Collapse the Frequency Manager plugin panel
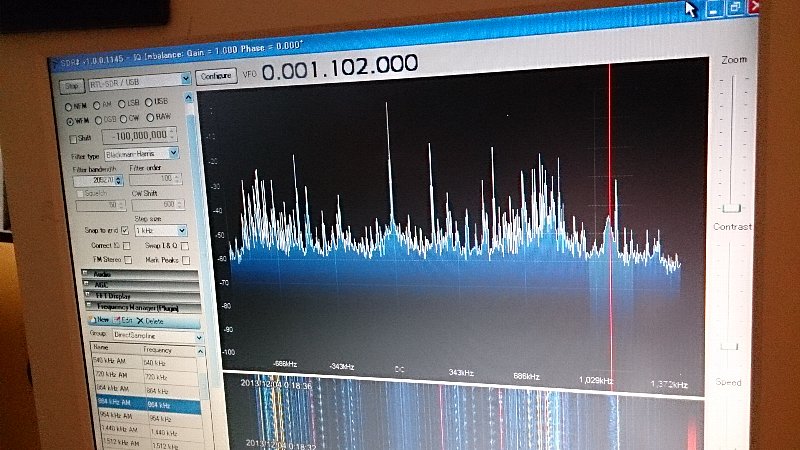This screenshot has height=450, width=800. [89, 306]
